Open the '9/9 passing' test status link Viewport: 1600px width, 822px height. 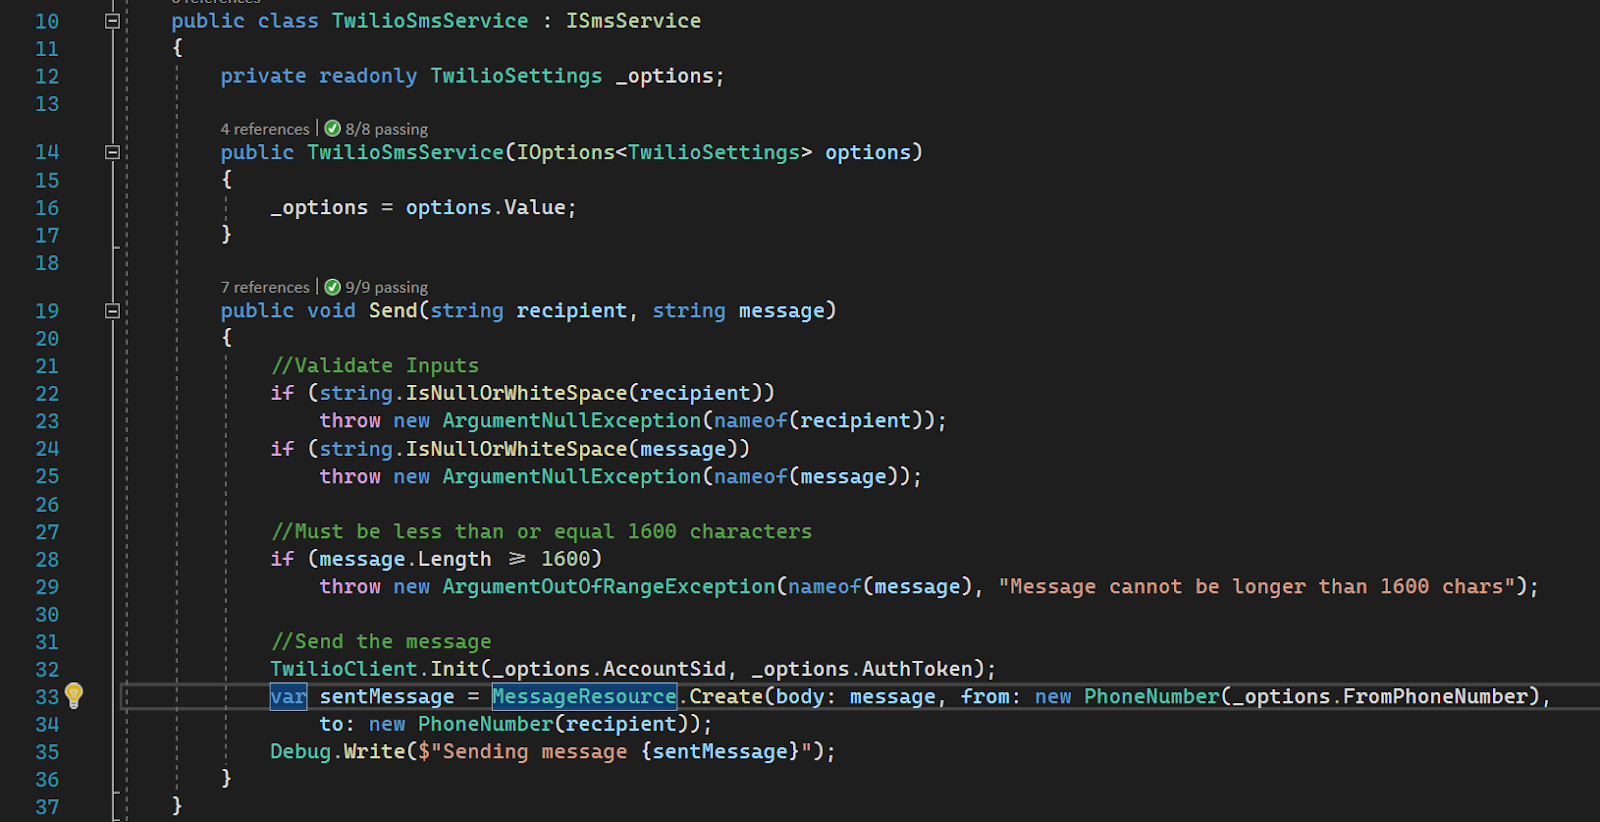(387, 287)
